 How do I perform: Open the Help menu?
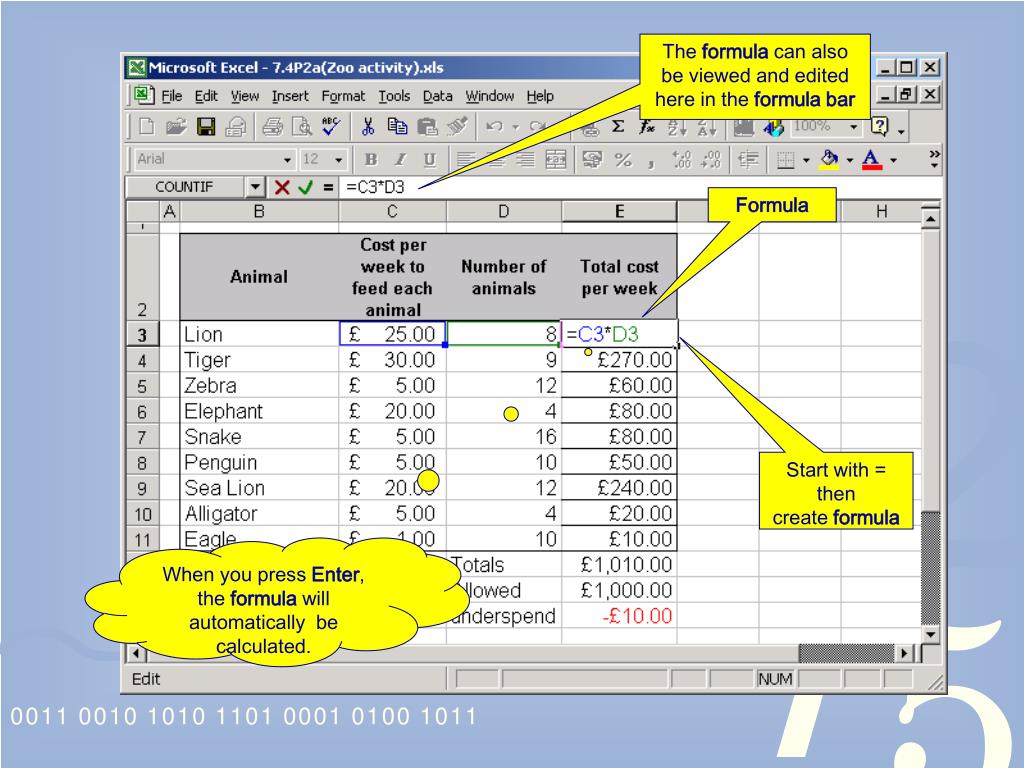click(x=540, y=96)
